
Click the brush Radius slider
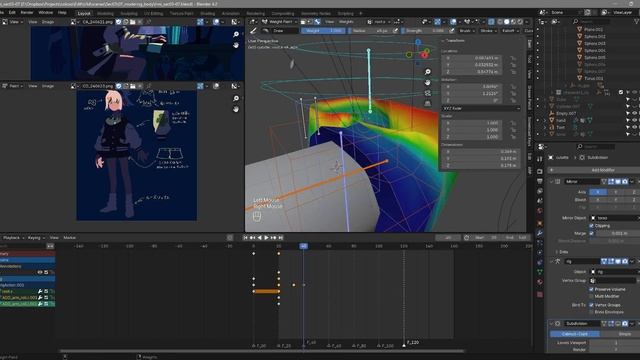(370, 31)
